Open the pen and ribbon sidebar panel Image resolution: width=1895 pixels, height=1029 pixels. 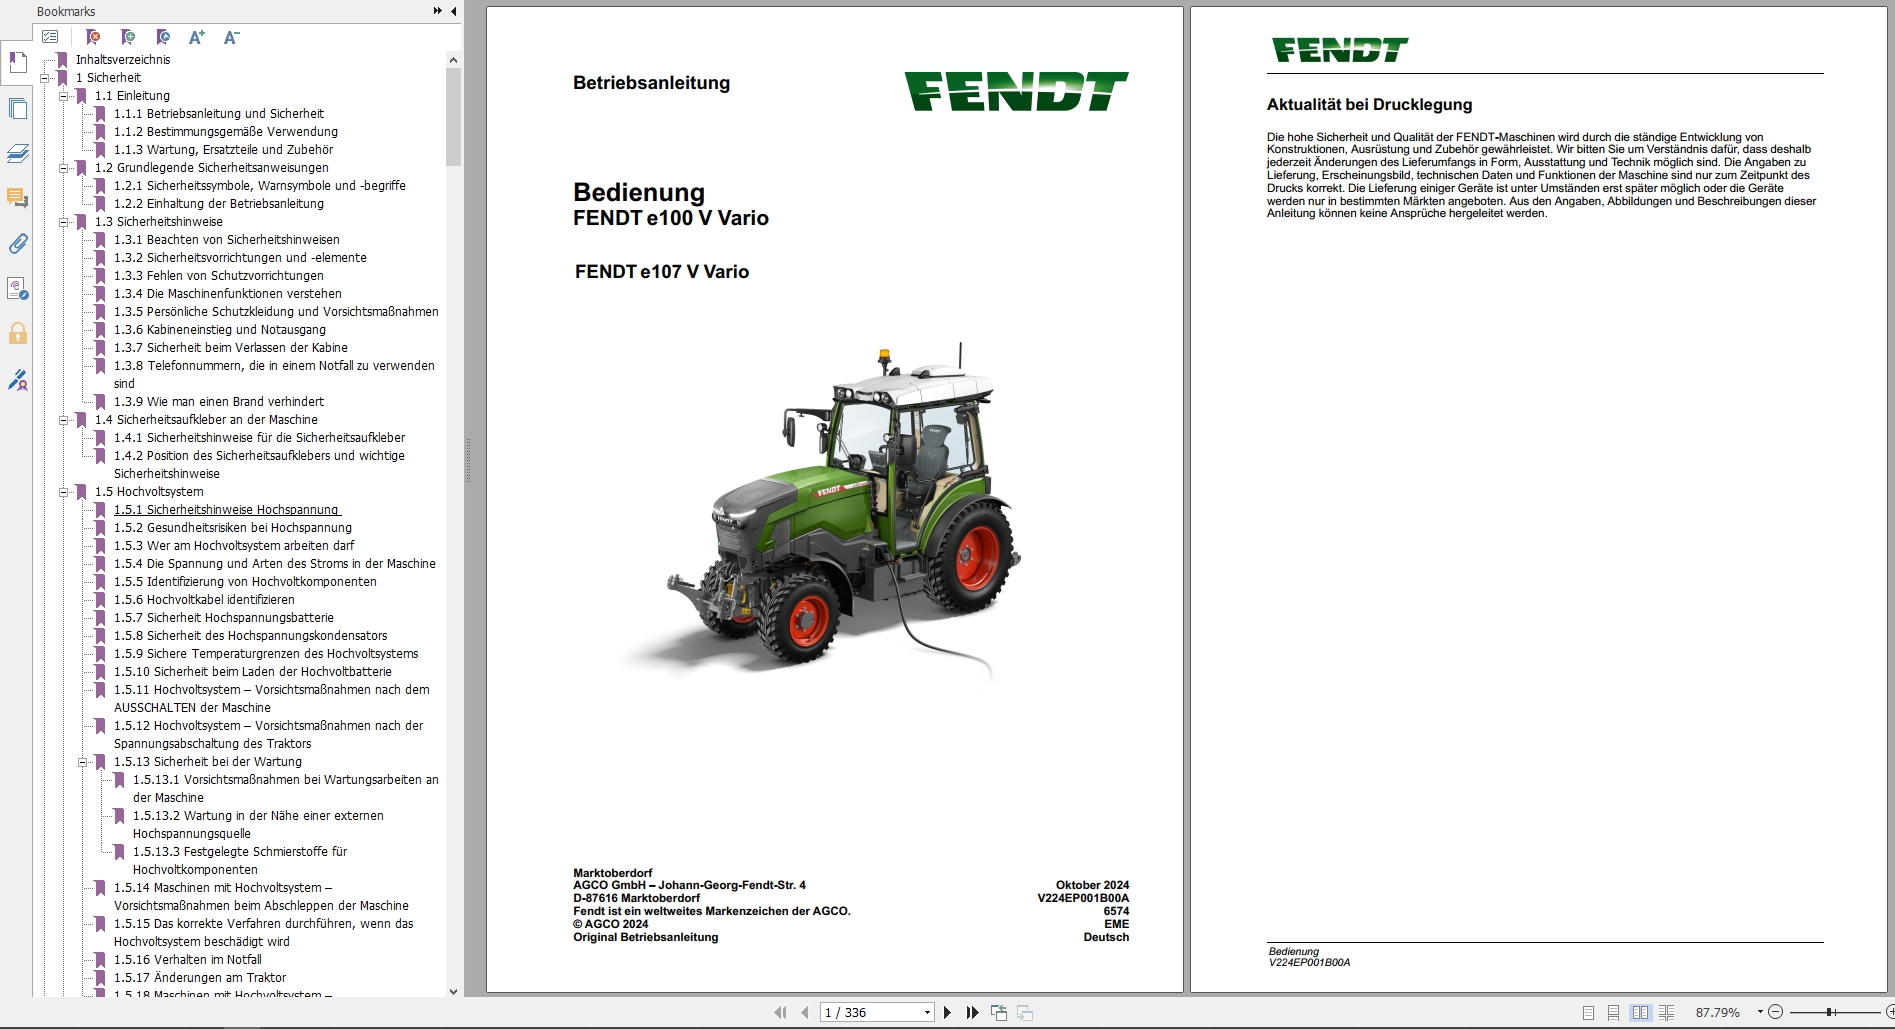point(17,380)
